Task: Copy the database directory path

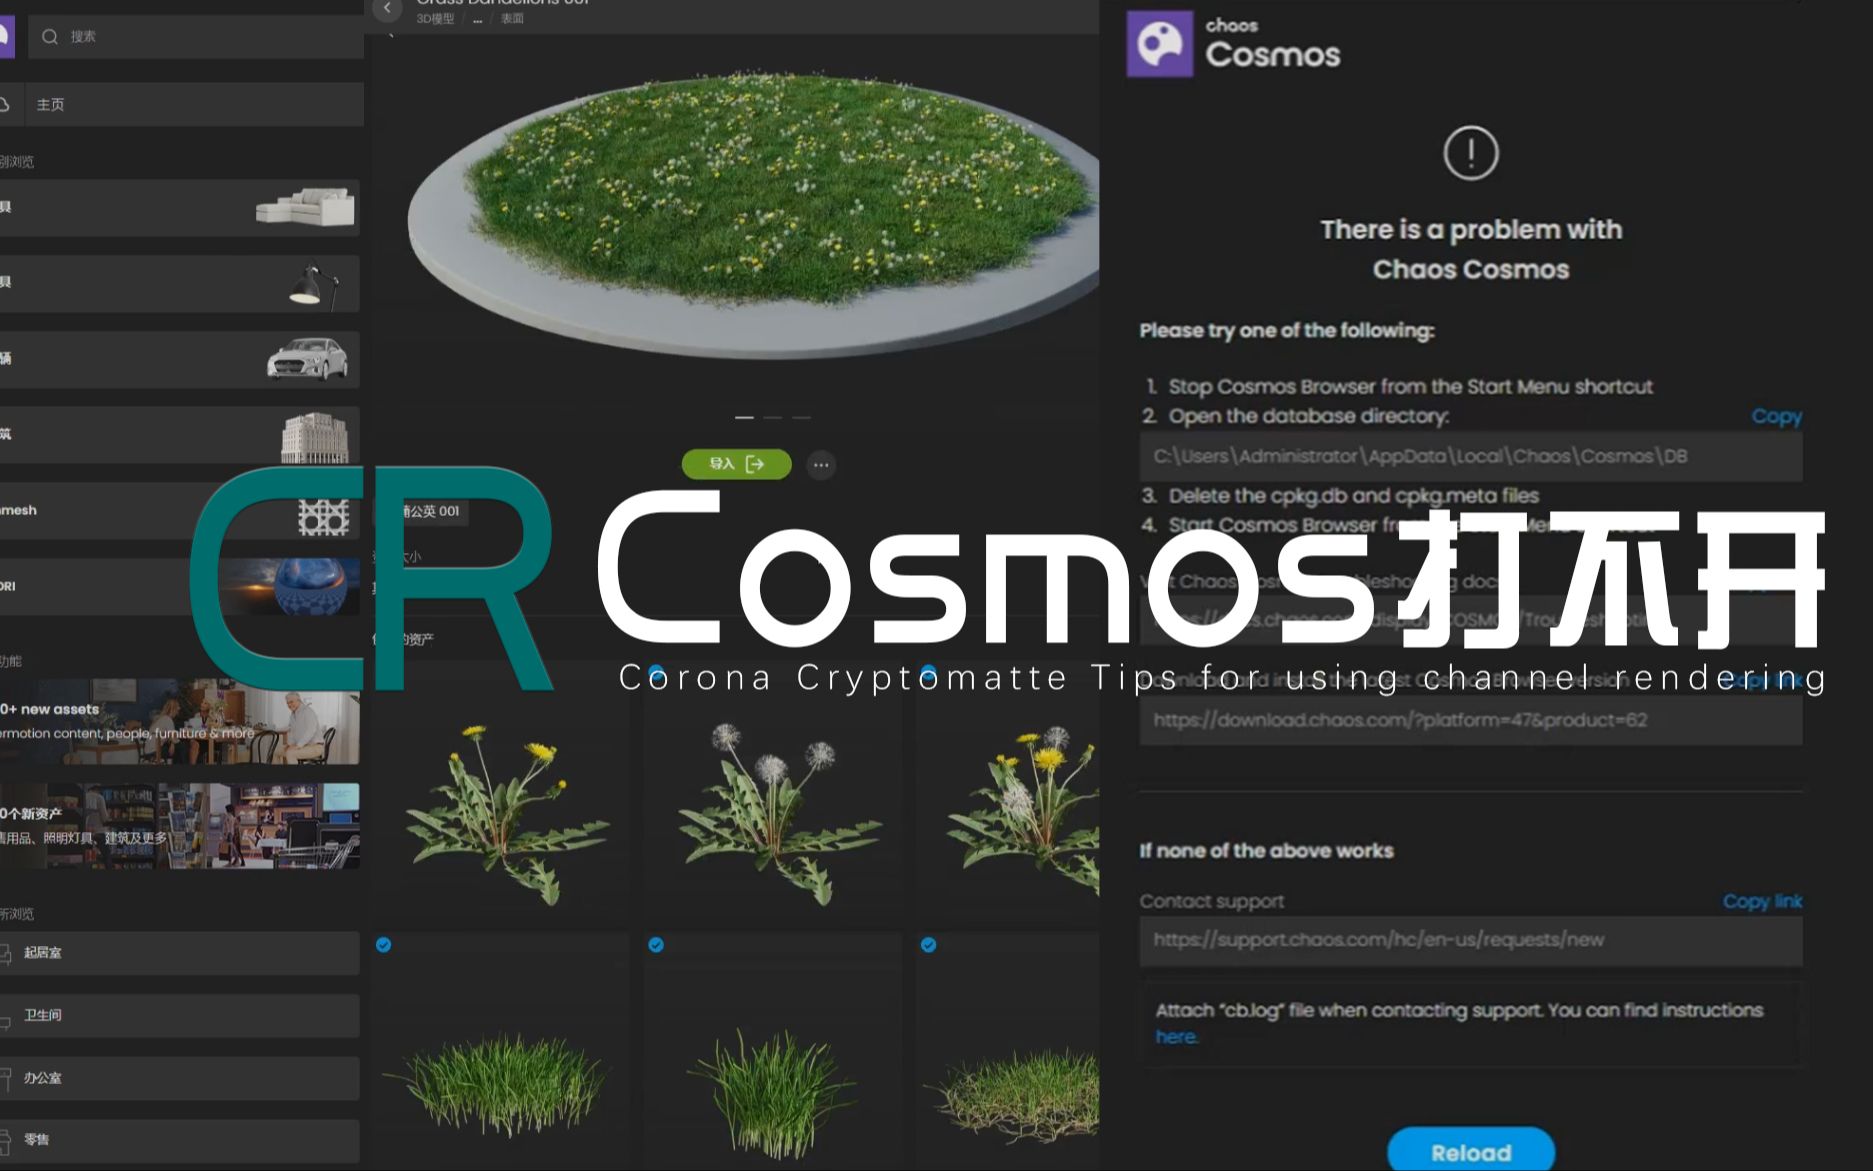Action: tap(1776, 416)
